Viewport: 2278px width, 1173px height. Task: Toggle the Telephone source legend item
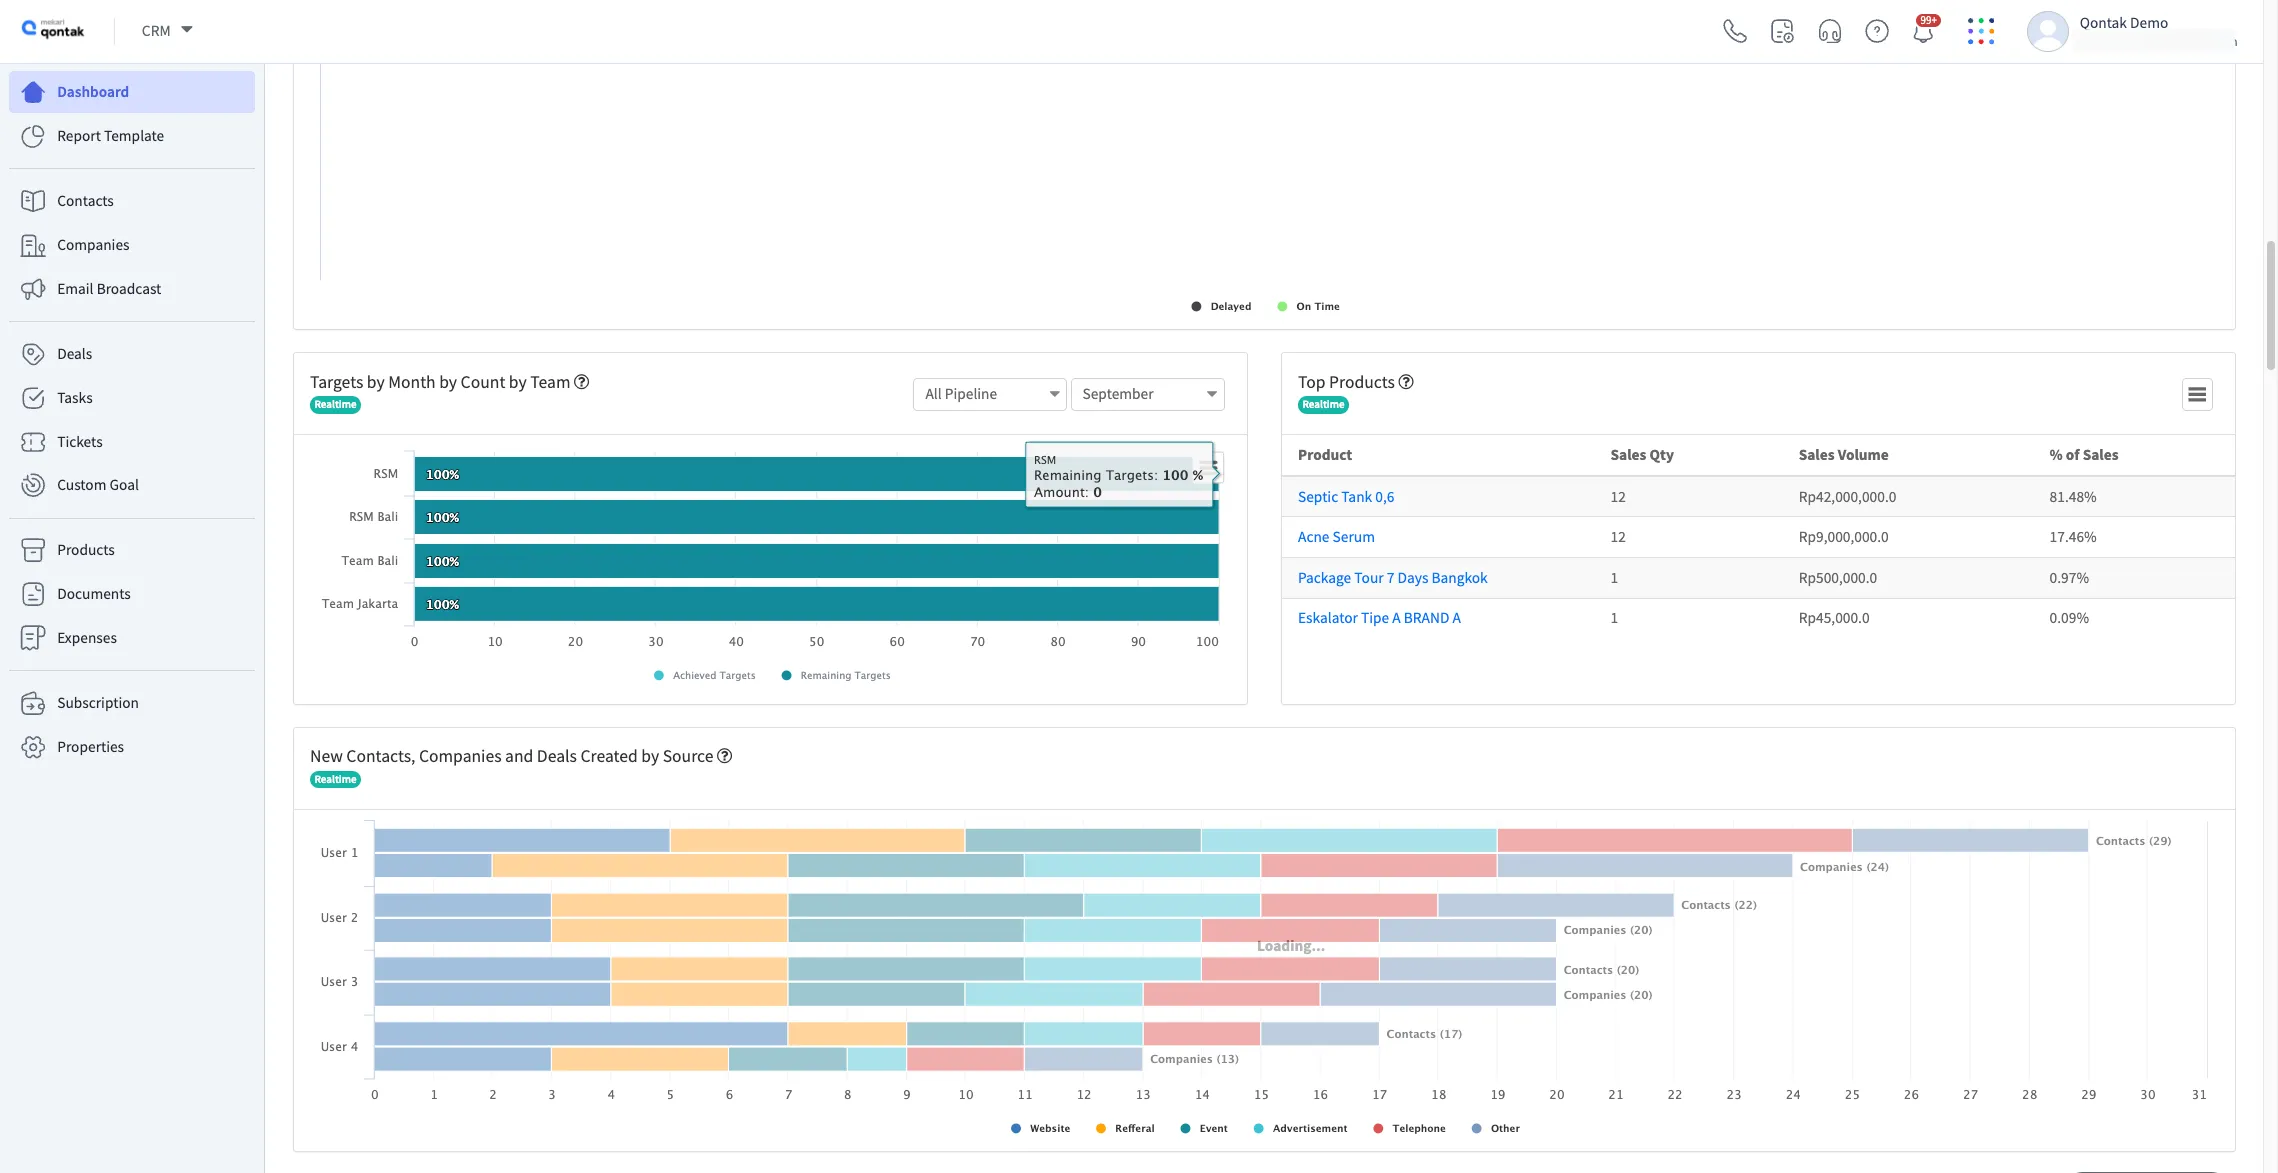tap(1417, 1129)
